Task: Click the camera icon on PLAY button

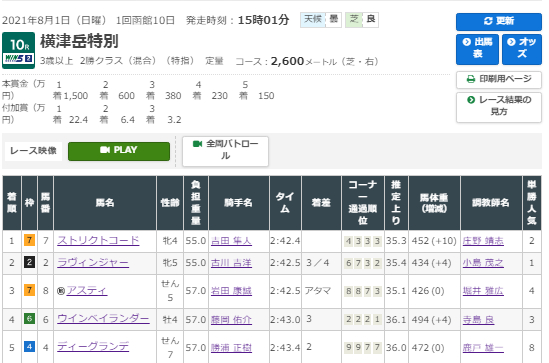Action: [x=105, y=150]
